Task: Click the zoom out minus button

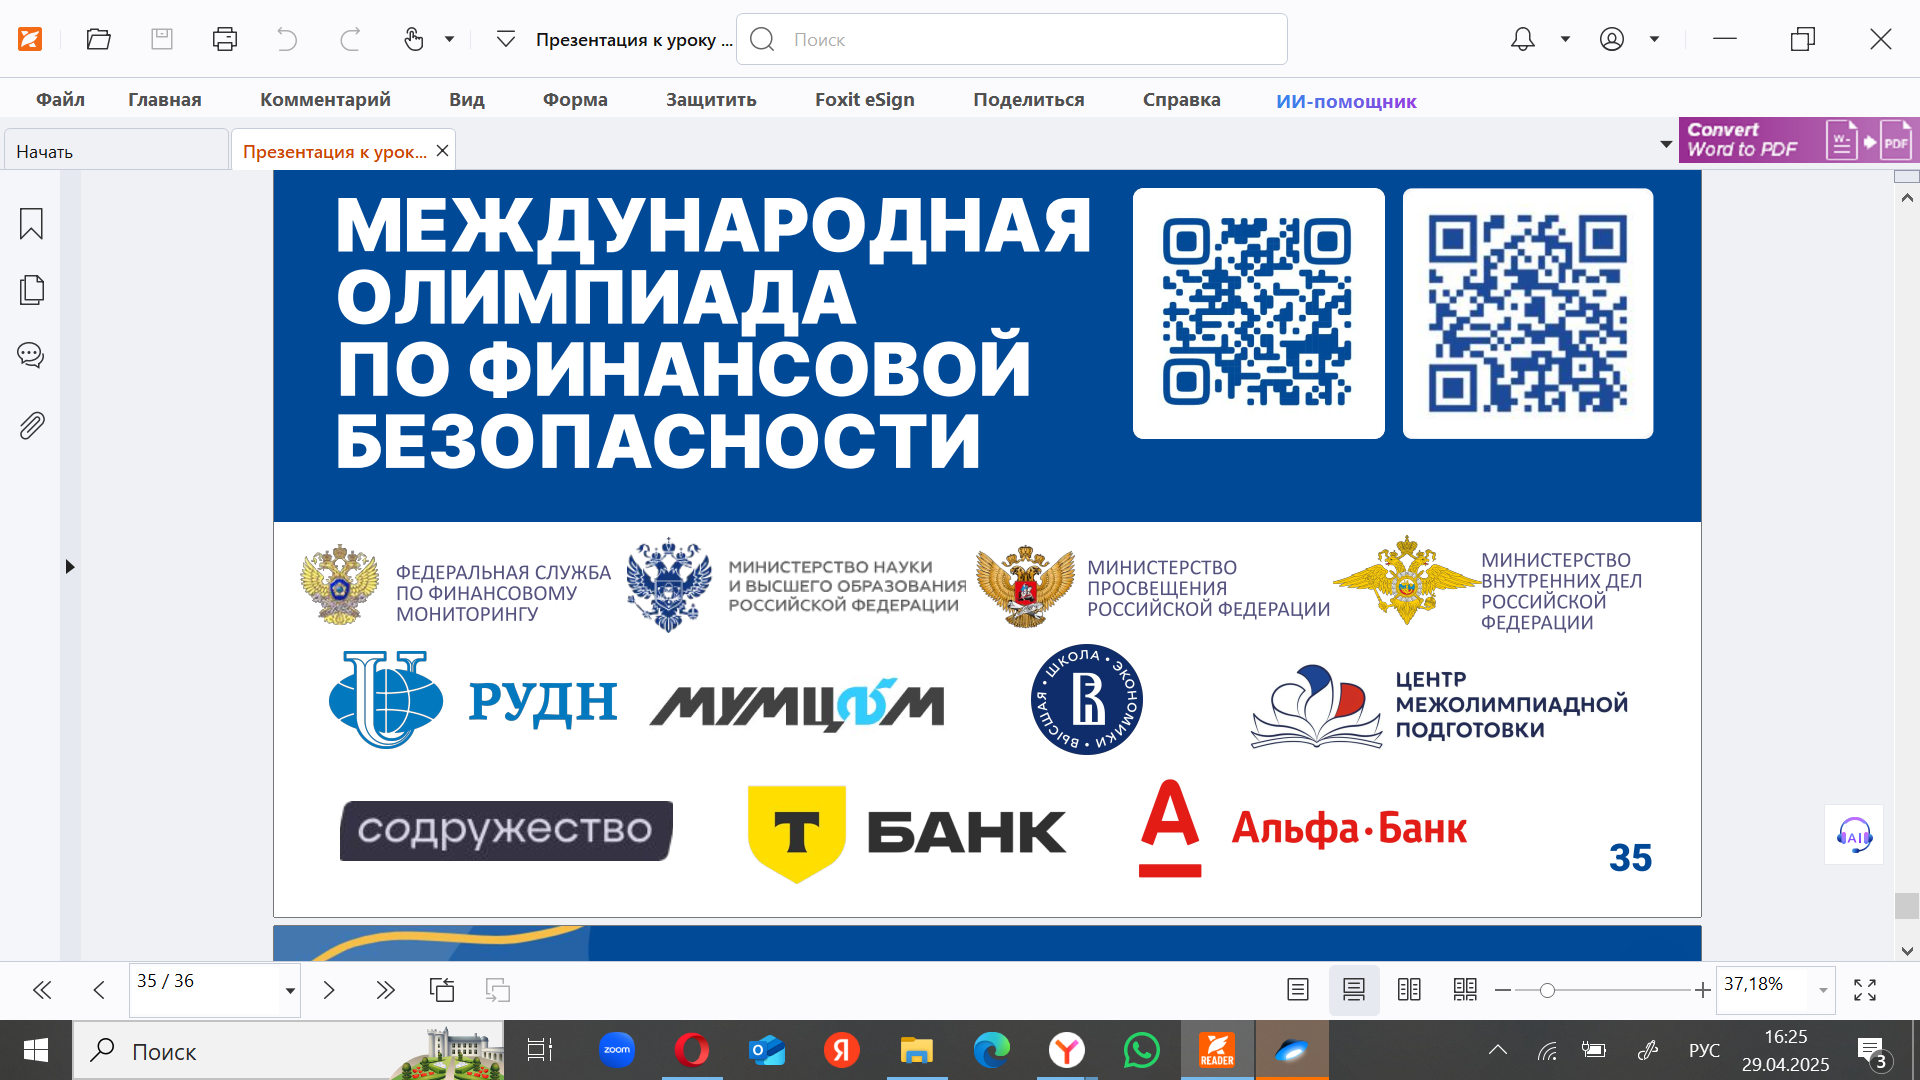Action: point(1502,990)
